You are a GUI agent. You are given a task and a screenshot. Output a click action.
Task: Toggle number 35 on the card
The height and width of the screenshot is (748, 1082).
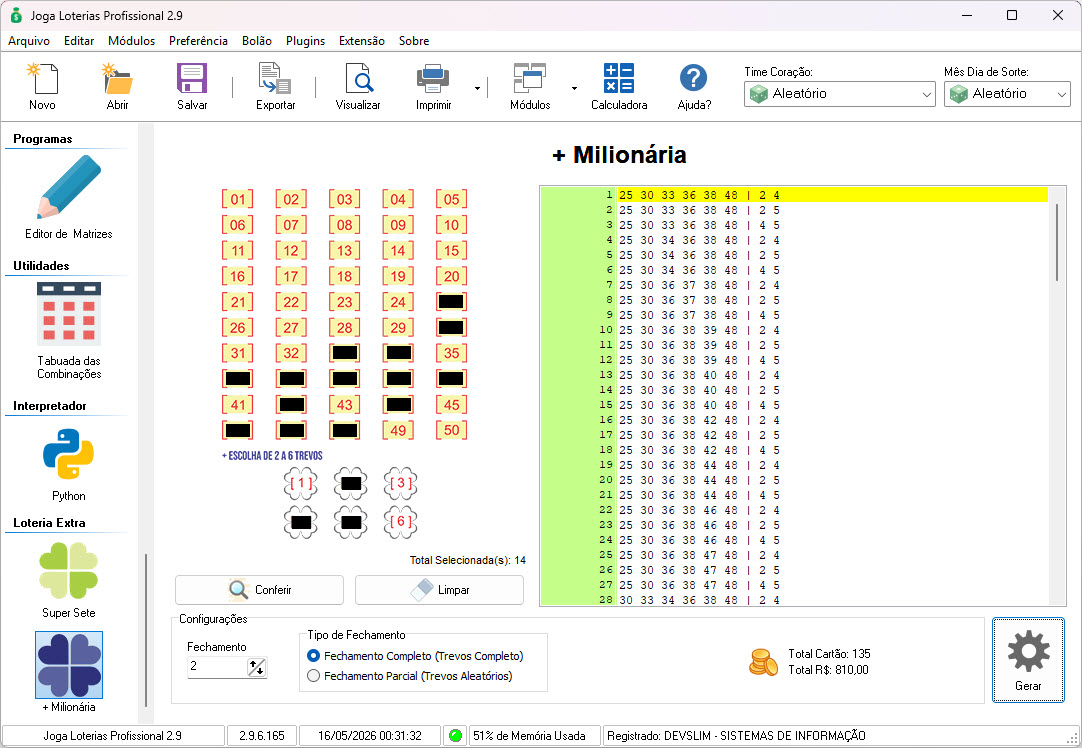pos(451,353)
